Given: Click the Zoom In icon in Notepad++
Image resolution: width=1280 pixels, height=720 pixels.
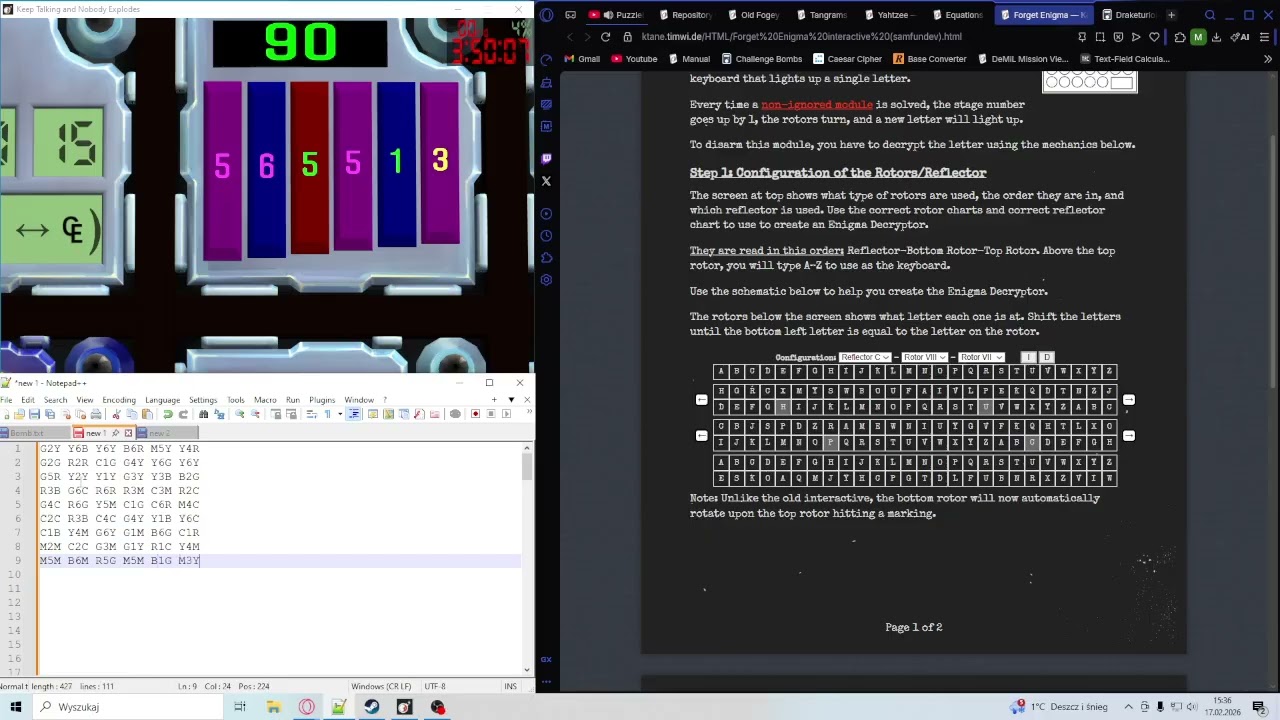Looking at the screenshot, I should (240, 414).
